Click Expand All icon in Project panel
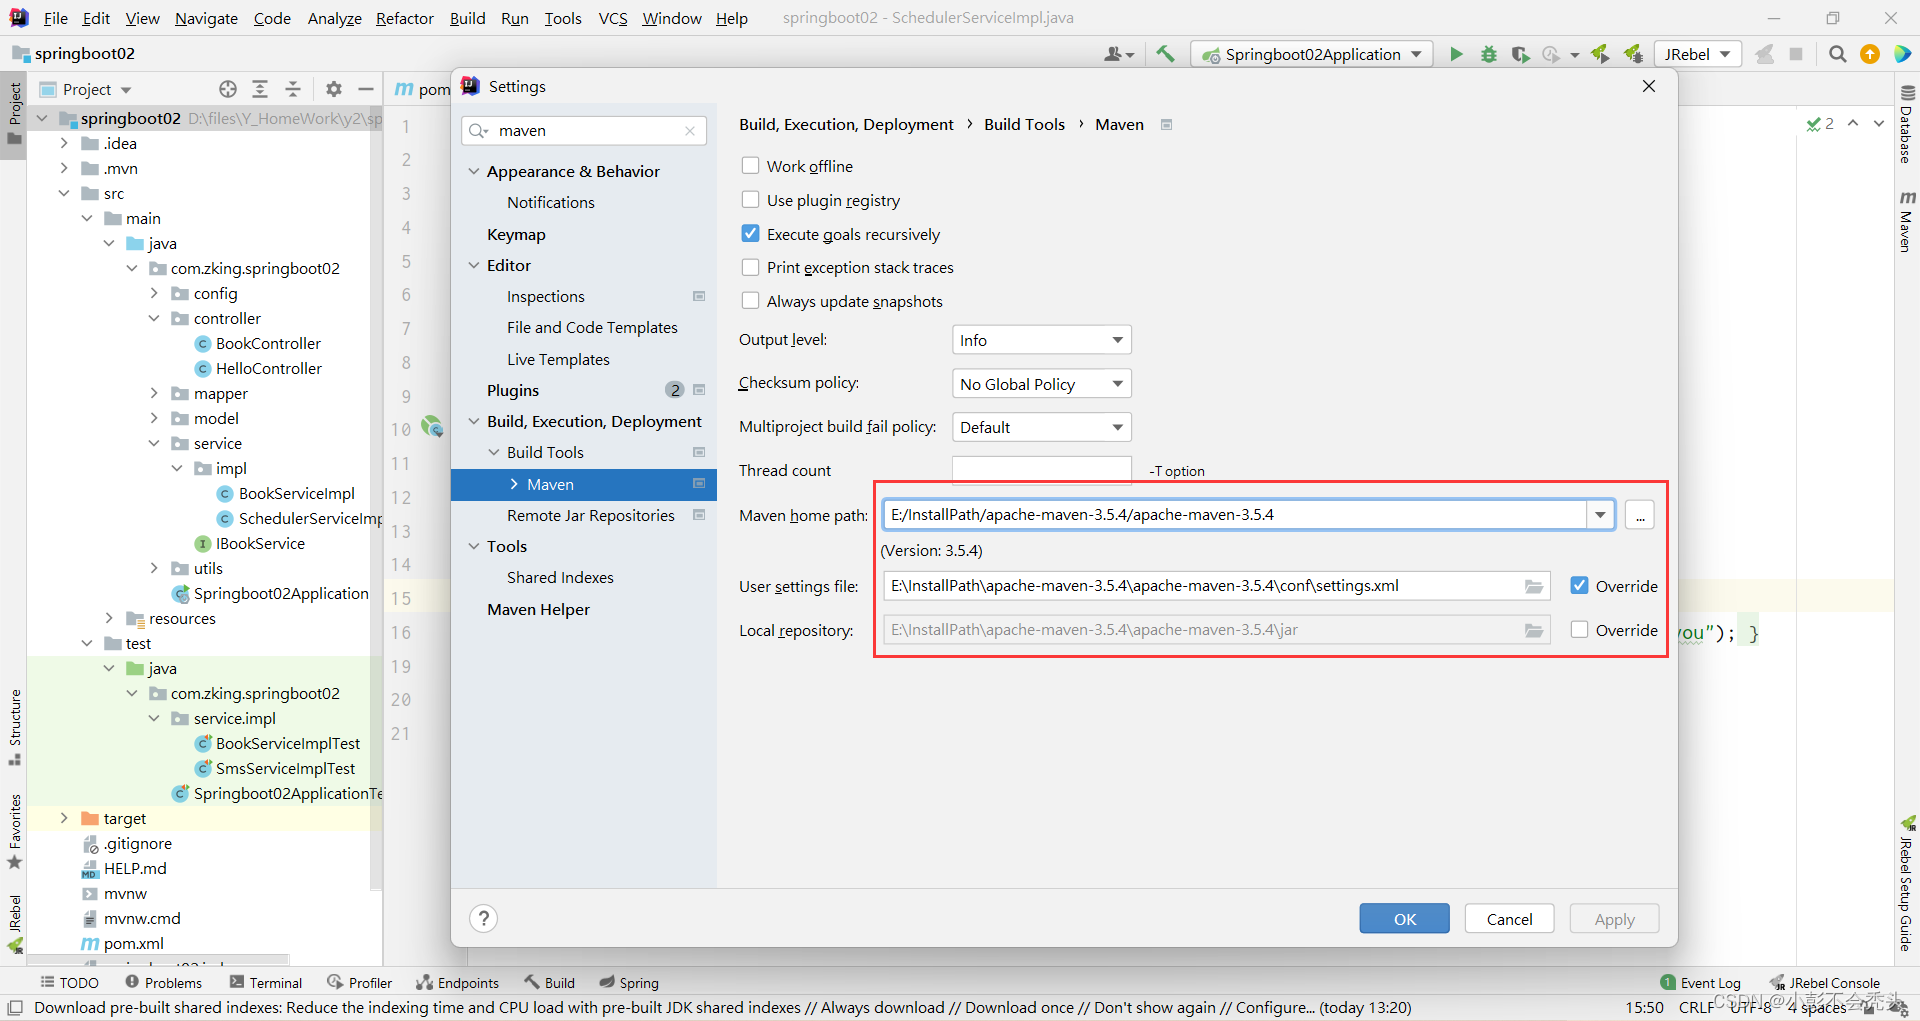Screen dimensions: 1920x1021 [x=260, y=89]
